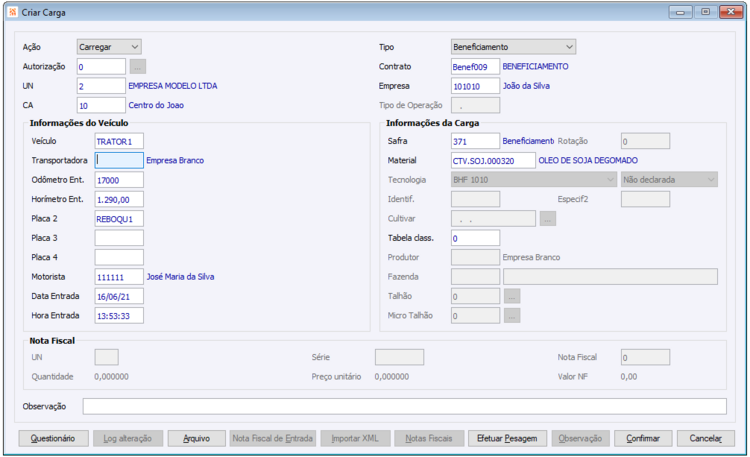Open the Ação dropdown showing Carregar
This screenshot has width=750, height=457.
pos(109,47)
